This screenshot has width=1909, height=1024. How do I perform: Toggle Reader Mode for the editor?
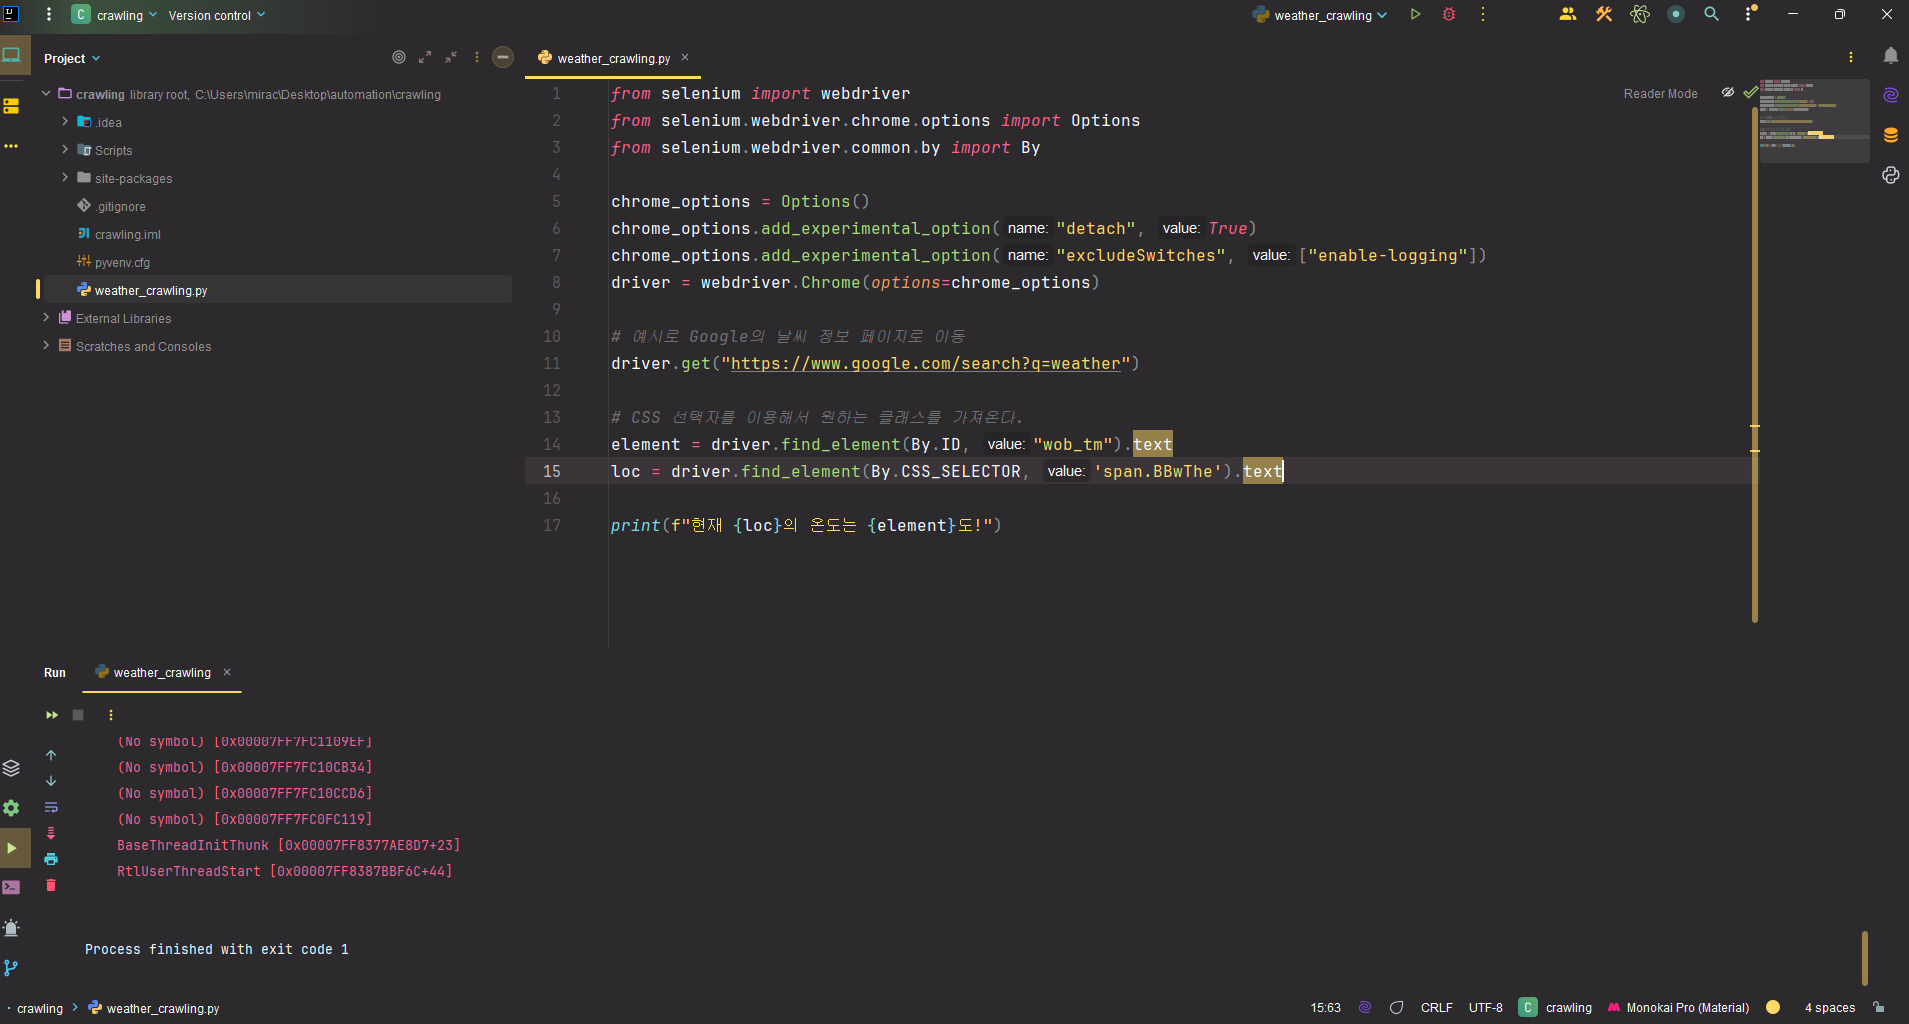(x=1660, y=93)
